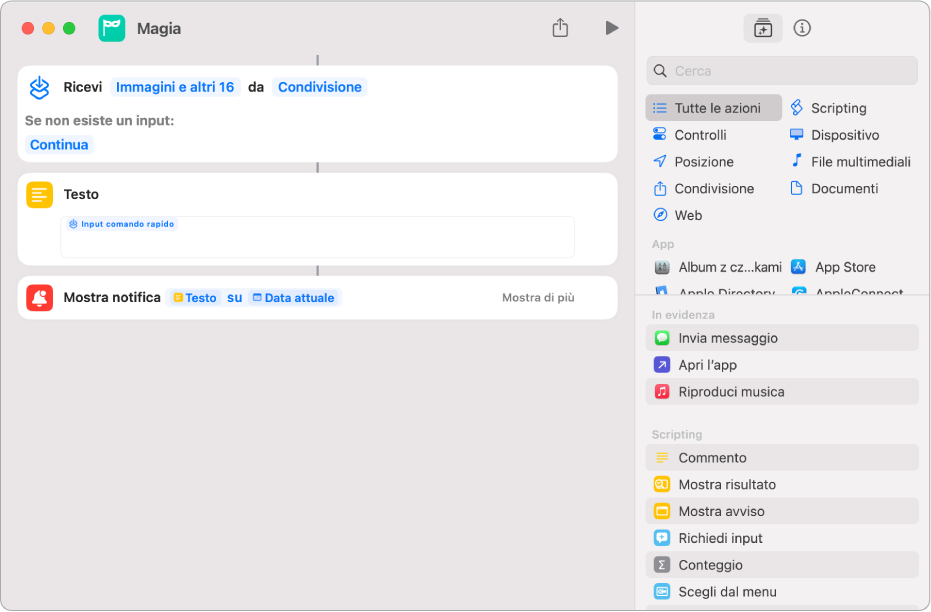
Task: Click 'Se non esiste un input:' label
Action: tap(99, 121)
